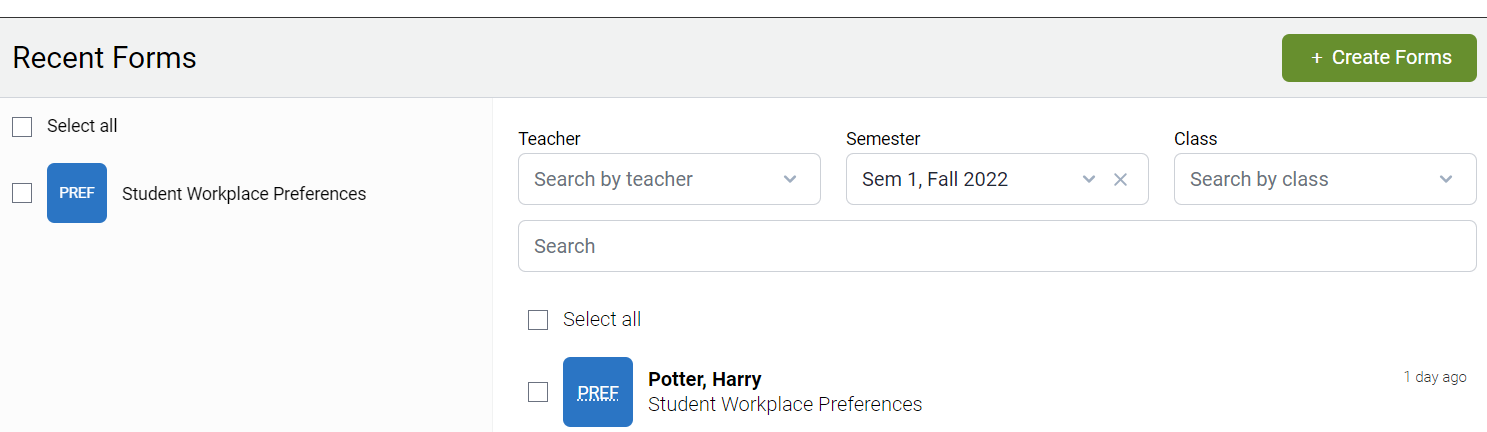
Task: Clear the Semester filter with the X icon
Action: (1121, 179)
